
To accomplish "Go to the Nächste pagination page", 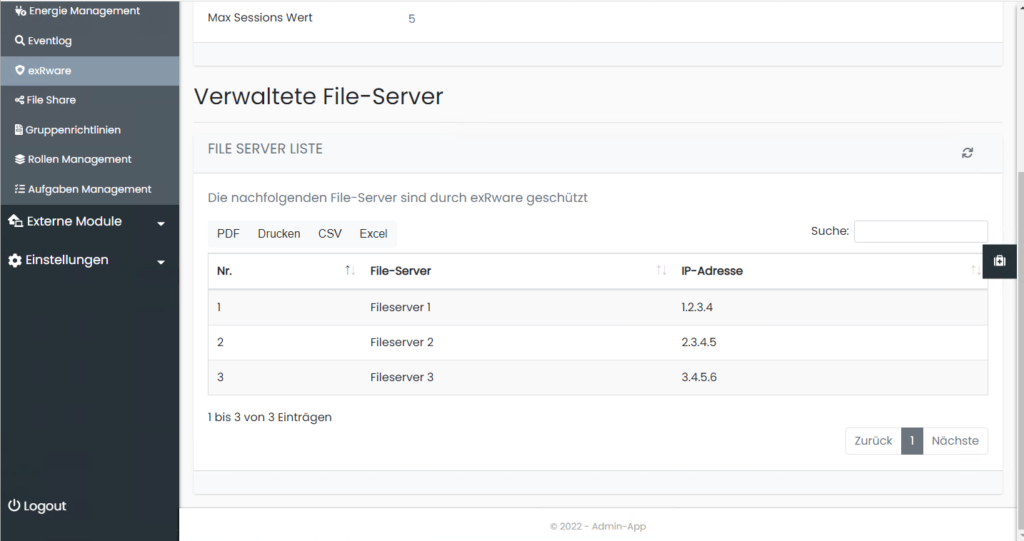I will point(955,441).
